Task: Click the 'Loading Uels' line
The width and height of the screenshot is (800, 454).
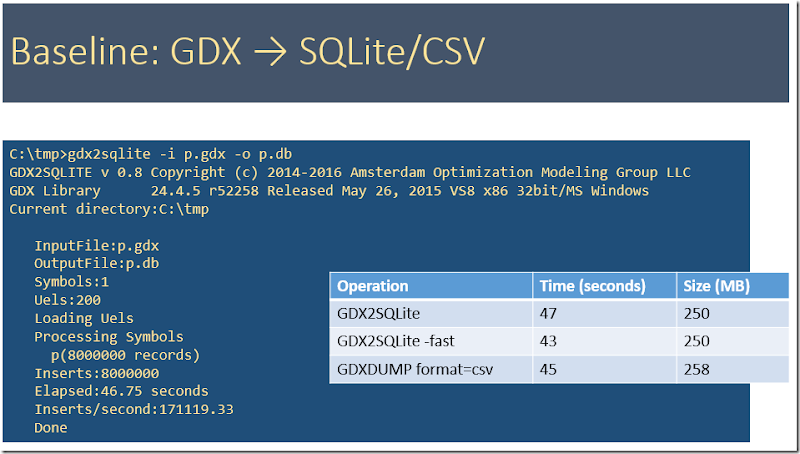Action: [x=84, y=318]
